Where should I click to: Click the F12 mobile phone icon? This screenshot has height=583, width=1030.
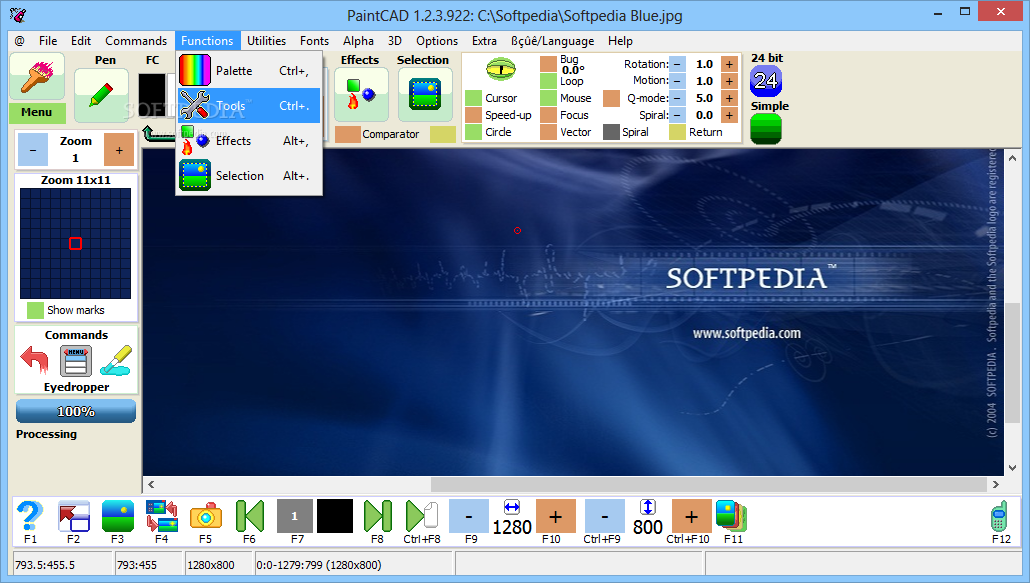coord(999,516)
